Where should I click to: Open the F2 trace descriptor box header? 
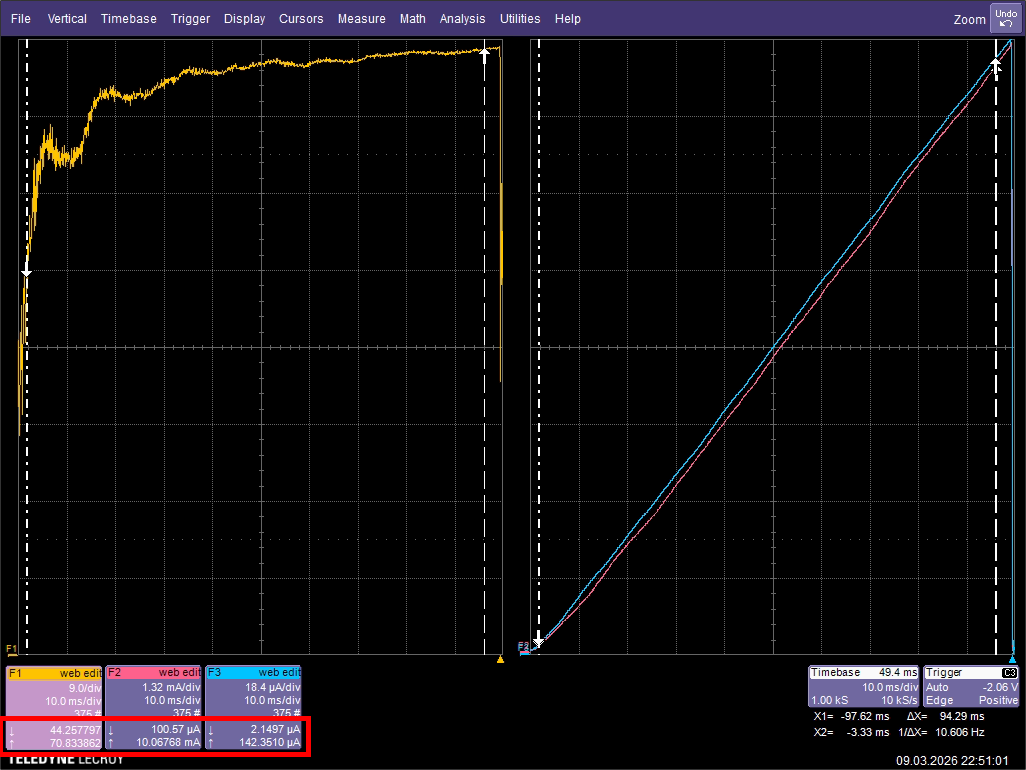[154, 673]
